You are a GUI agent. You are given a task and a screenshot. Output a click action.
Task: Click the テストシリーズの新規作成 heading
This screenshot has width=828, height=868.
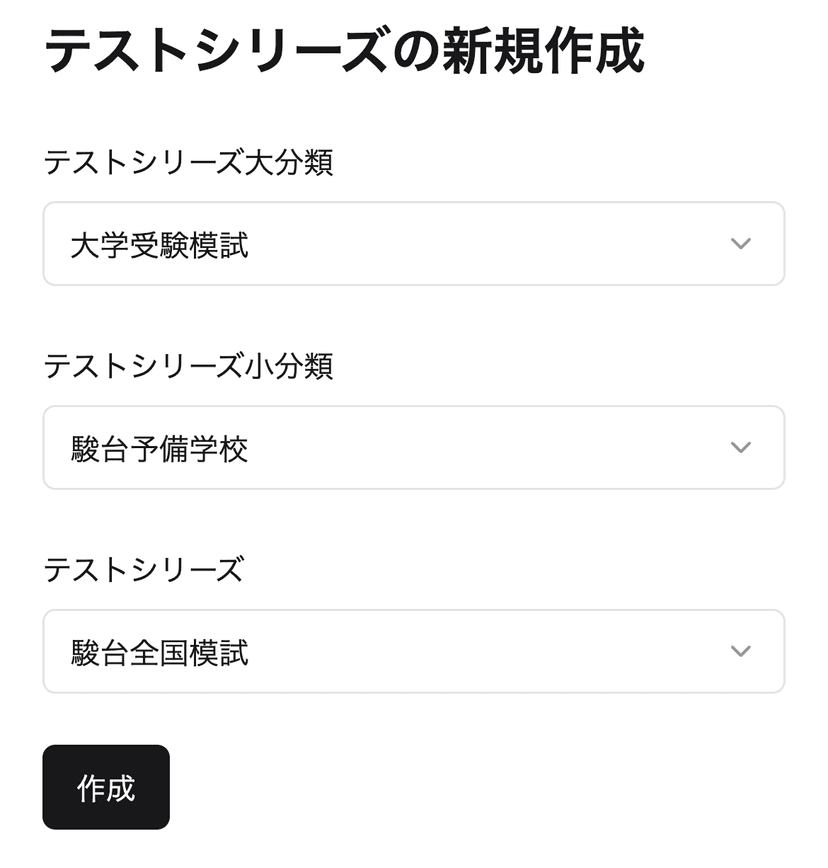(344, 50)
